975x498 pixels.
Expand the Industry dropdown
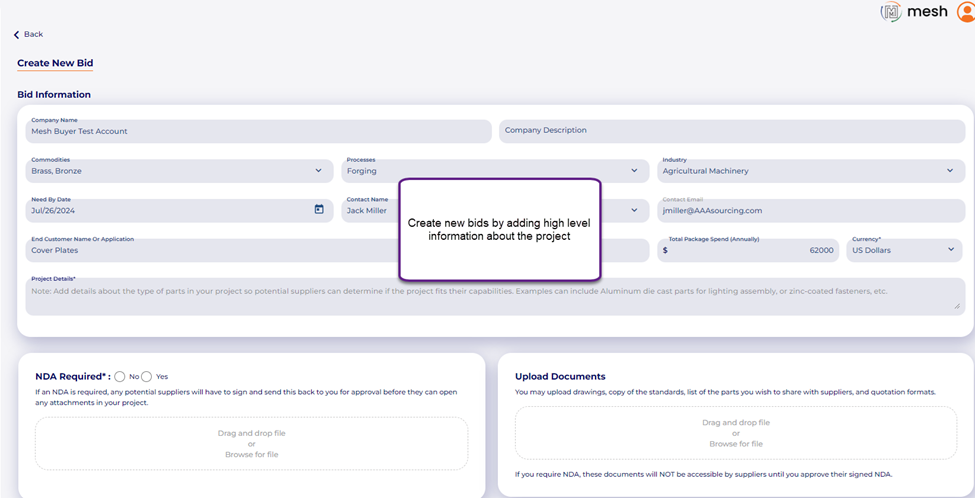click(x=949, y=171)
